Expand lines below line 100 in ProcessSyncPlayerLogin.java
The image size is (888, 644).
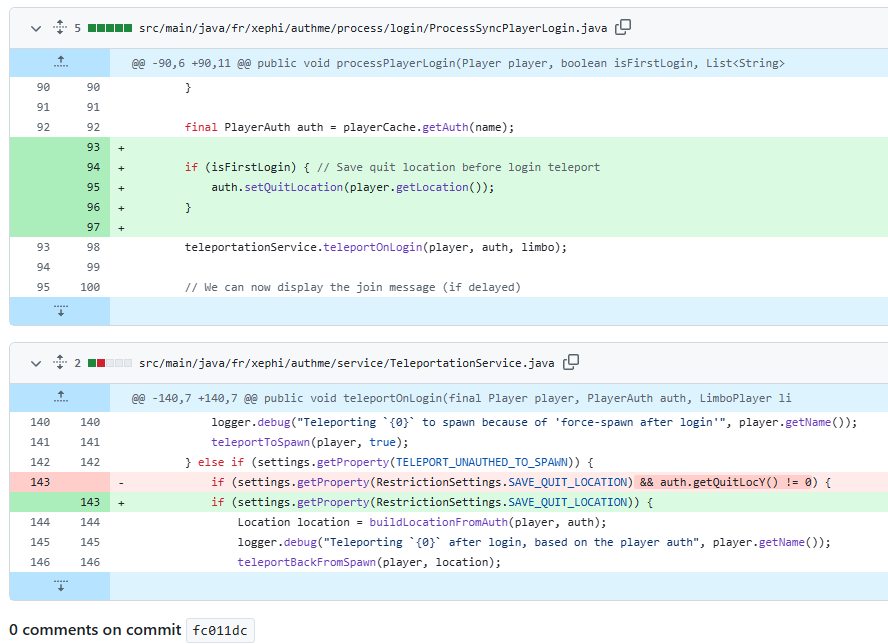coord(60,311)
